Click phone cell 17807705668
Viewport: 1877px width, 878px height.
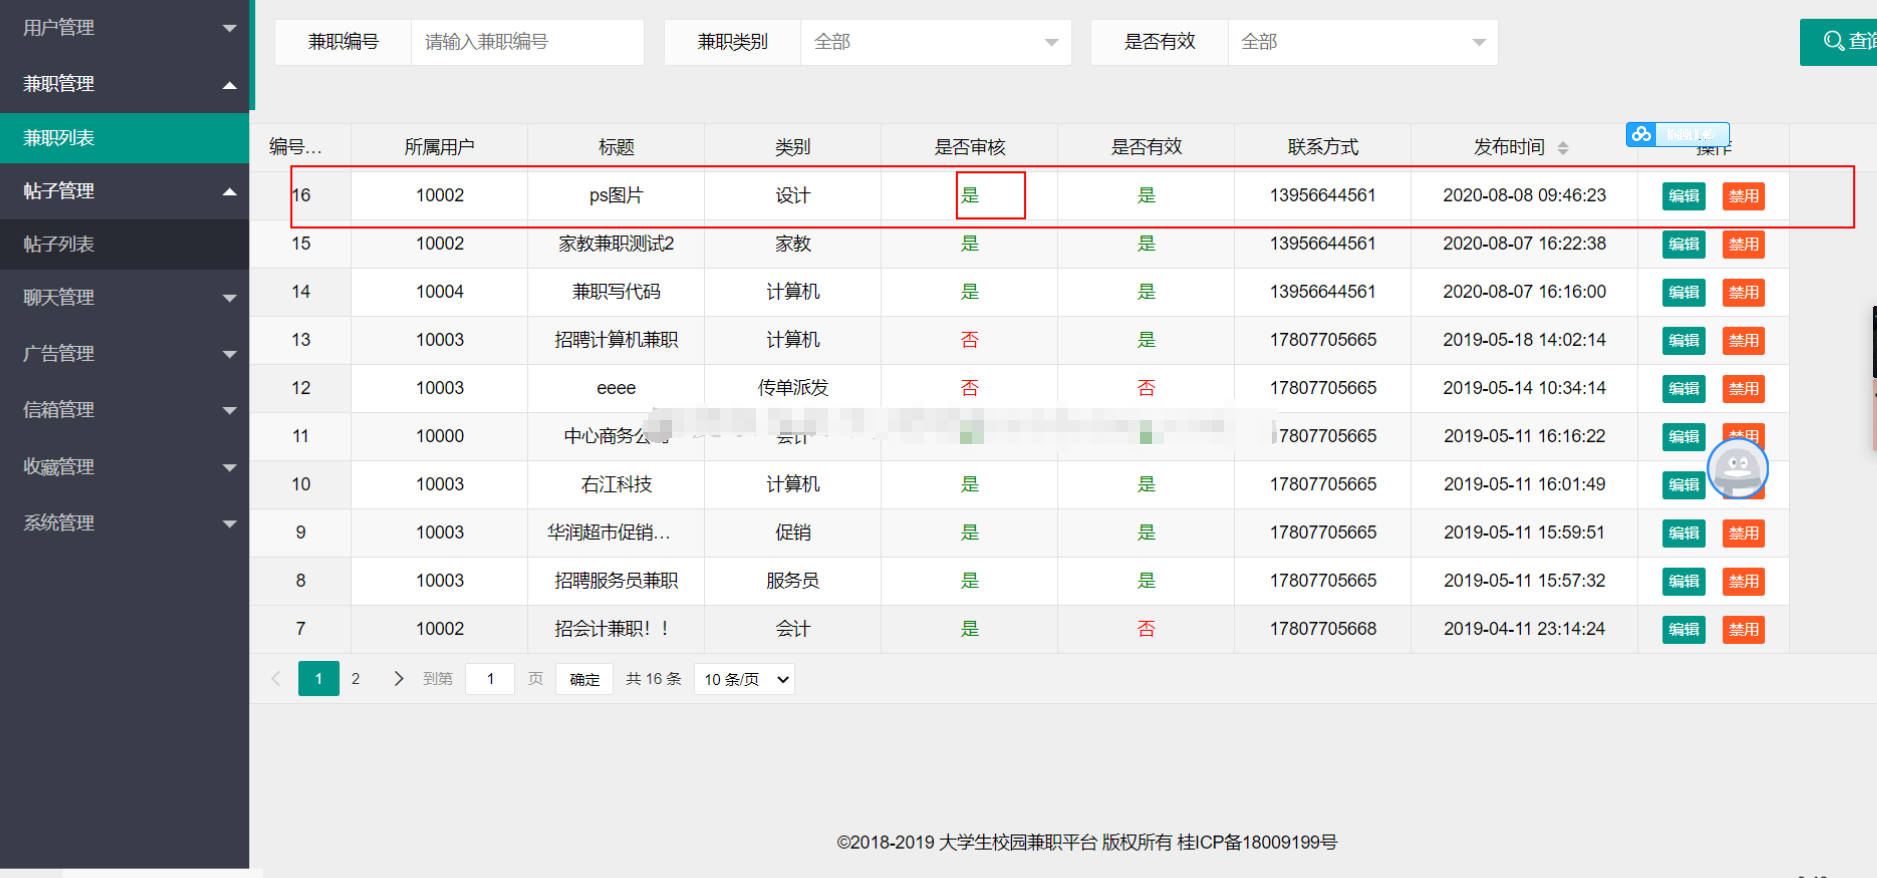click(1323, 628)
